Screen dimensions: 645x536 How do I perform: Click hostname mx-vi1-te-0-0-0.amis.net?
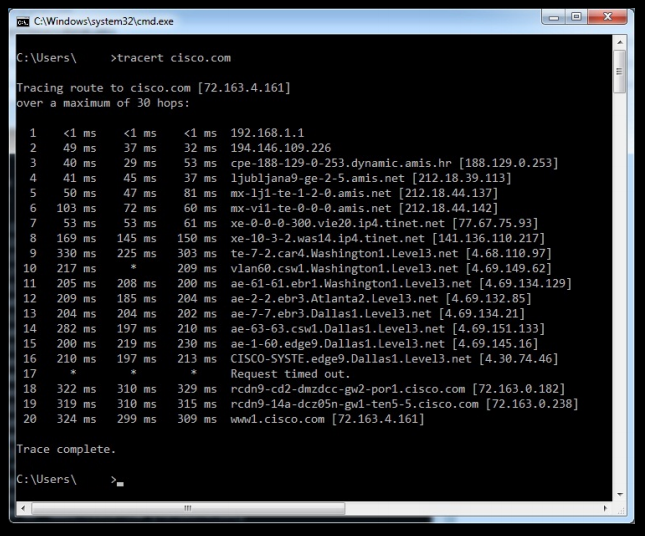click(x=311, y=208)
